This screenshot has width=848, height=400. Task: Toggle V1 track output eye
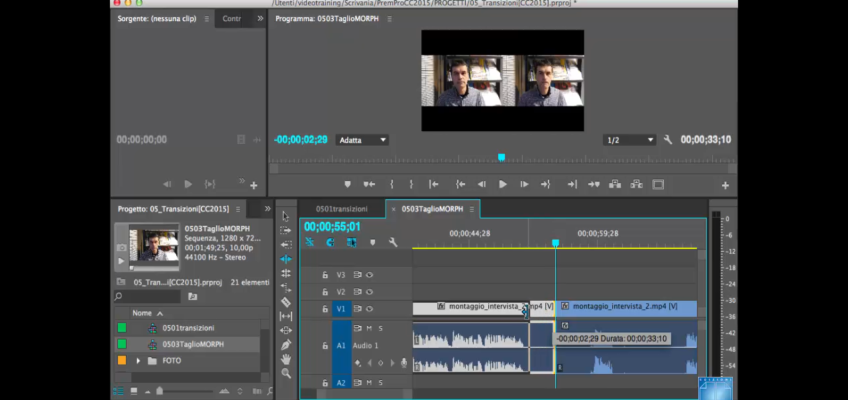point(369,309)
